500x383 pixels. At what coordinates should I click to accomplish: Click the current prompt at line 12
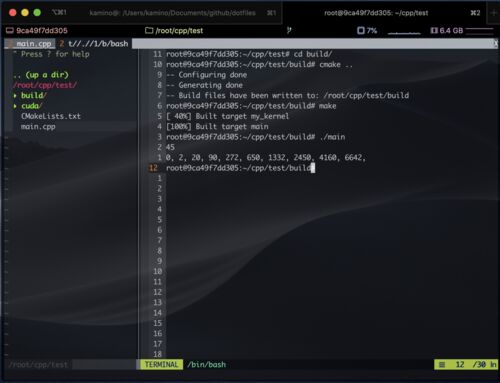tap(240, 168)
